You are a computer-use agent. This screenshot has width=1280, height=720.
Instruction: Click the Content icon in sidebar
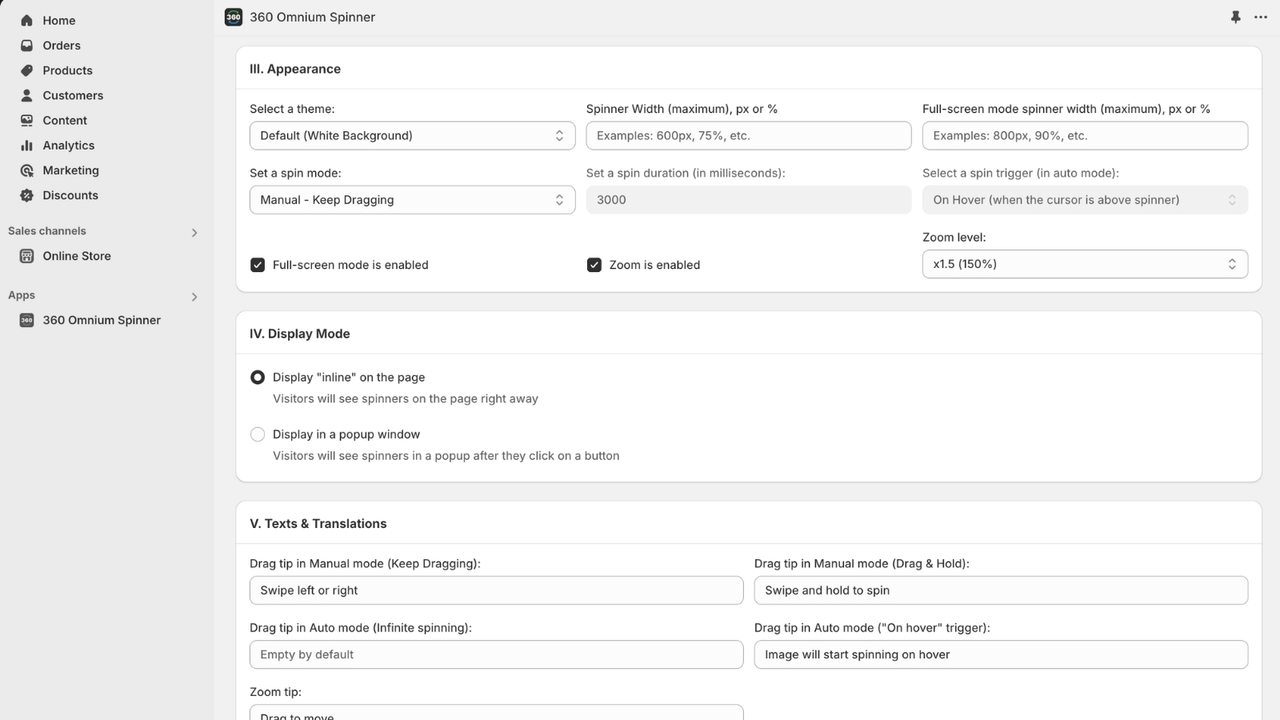pos(27,120)
